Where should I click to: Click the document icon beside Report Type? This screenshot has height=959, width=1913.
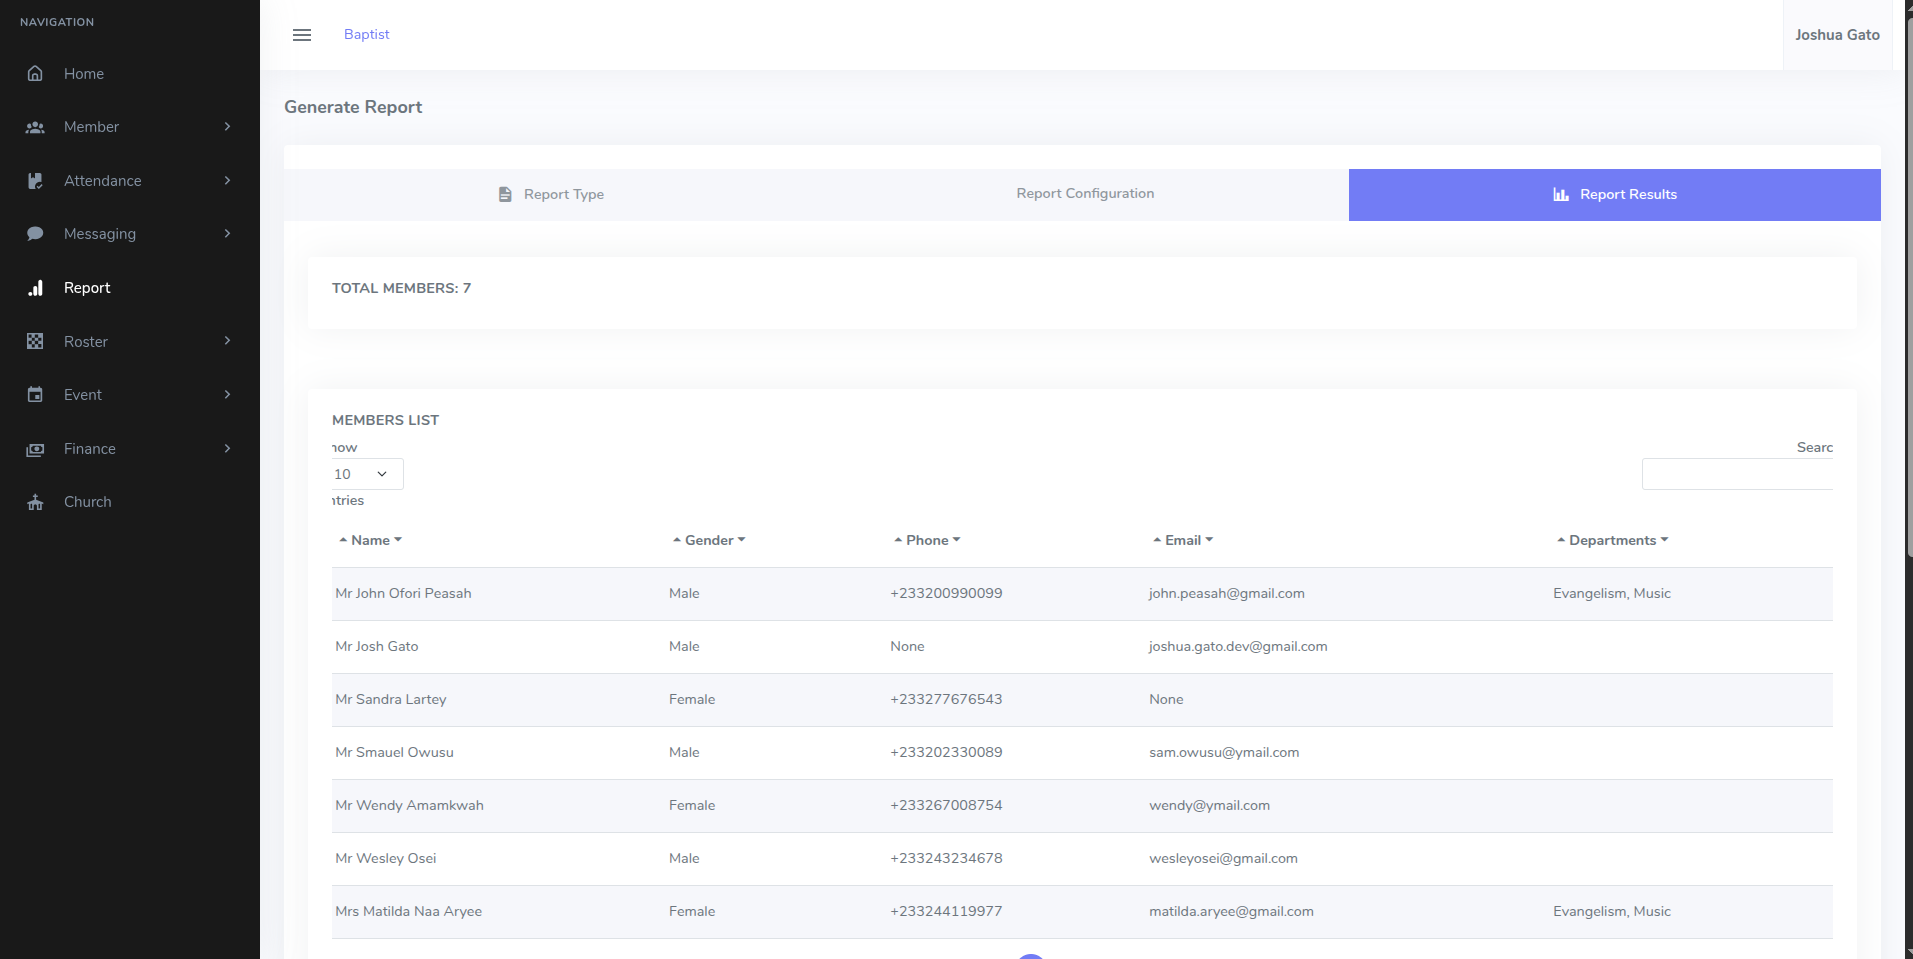(x=504, y=194)
